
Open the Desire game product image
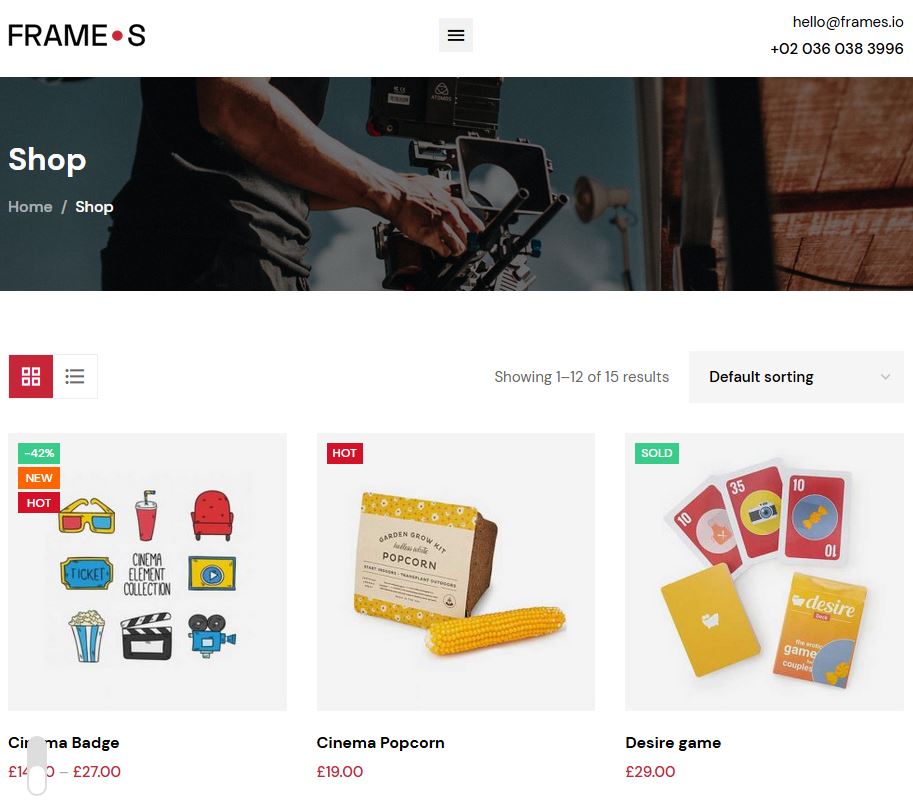click(765, 571)
